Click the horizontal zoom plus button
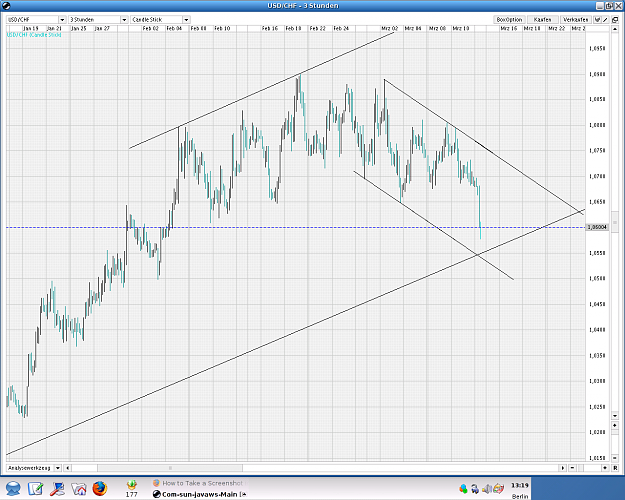Image resolution: width=625 pixels, height=500 pixels. (x=605, y=468)
